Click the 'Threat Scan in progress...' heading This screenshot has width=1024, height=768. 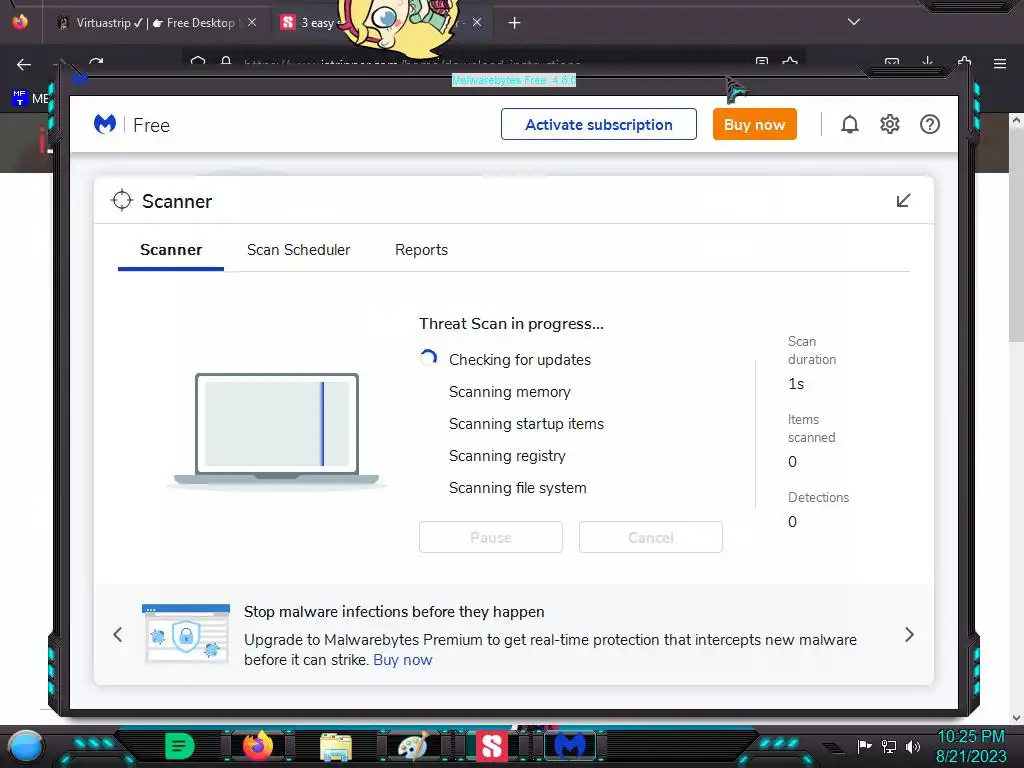tap(511, 324)
